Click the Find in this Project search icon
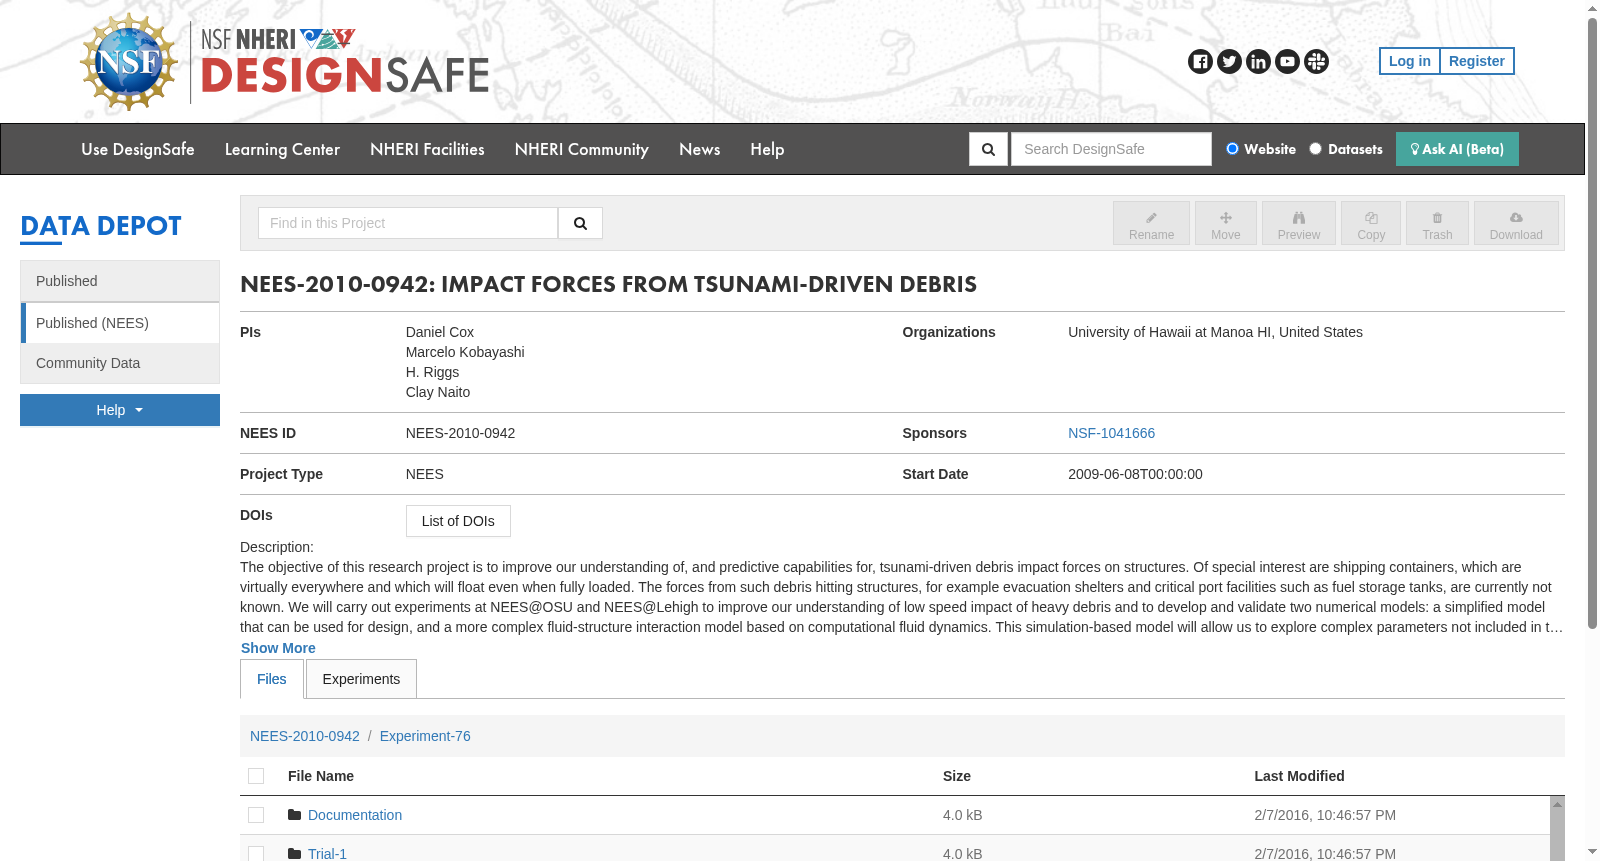 (x=580, y=223)
